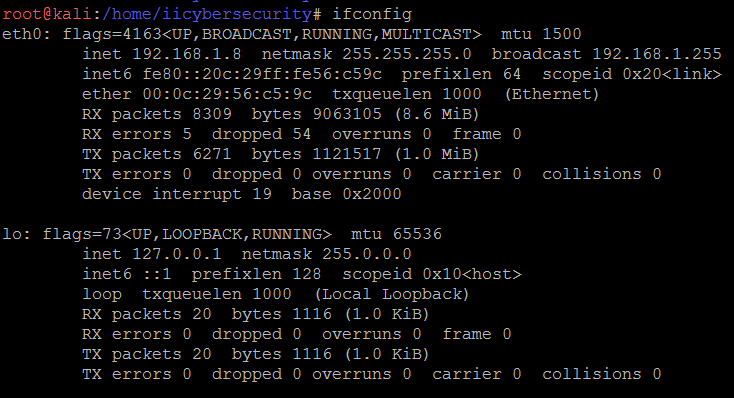Click the ifconfig command text
This screenshot has height=398, width=734.
tap(372, 15)
